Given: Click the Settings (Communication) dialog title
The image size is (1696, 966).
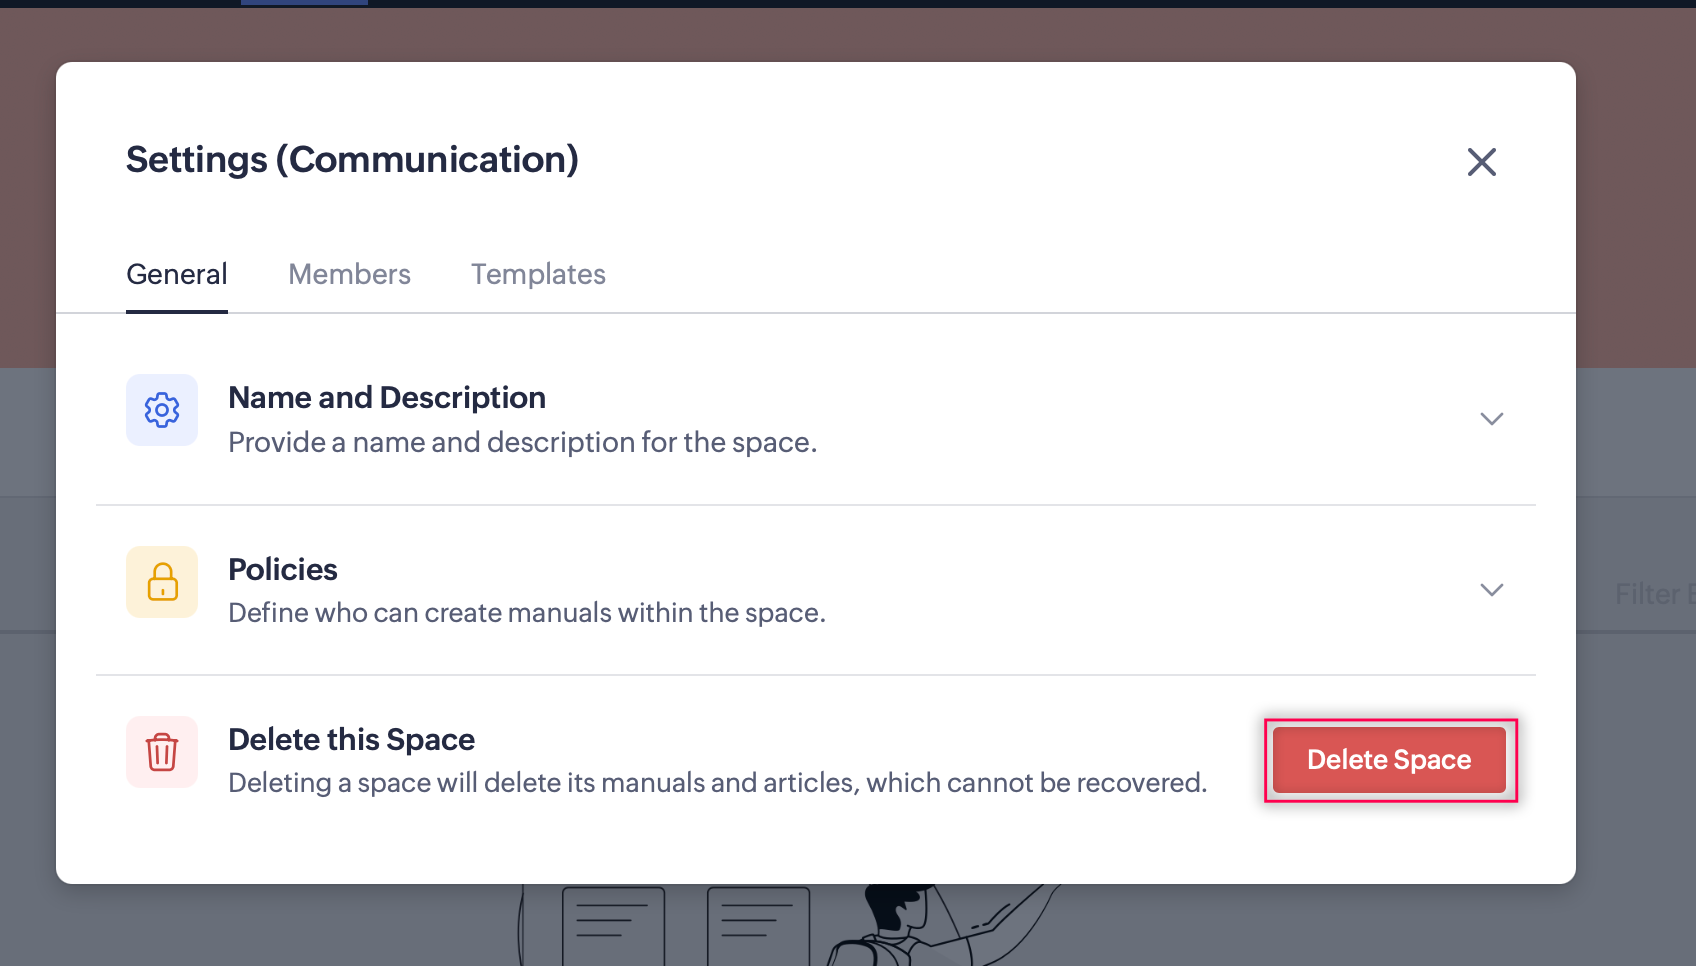Looking at the screenshot, I should (x=352, y=160).
